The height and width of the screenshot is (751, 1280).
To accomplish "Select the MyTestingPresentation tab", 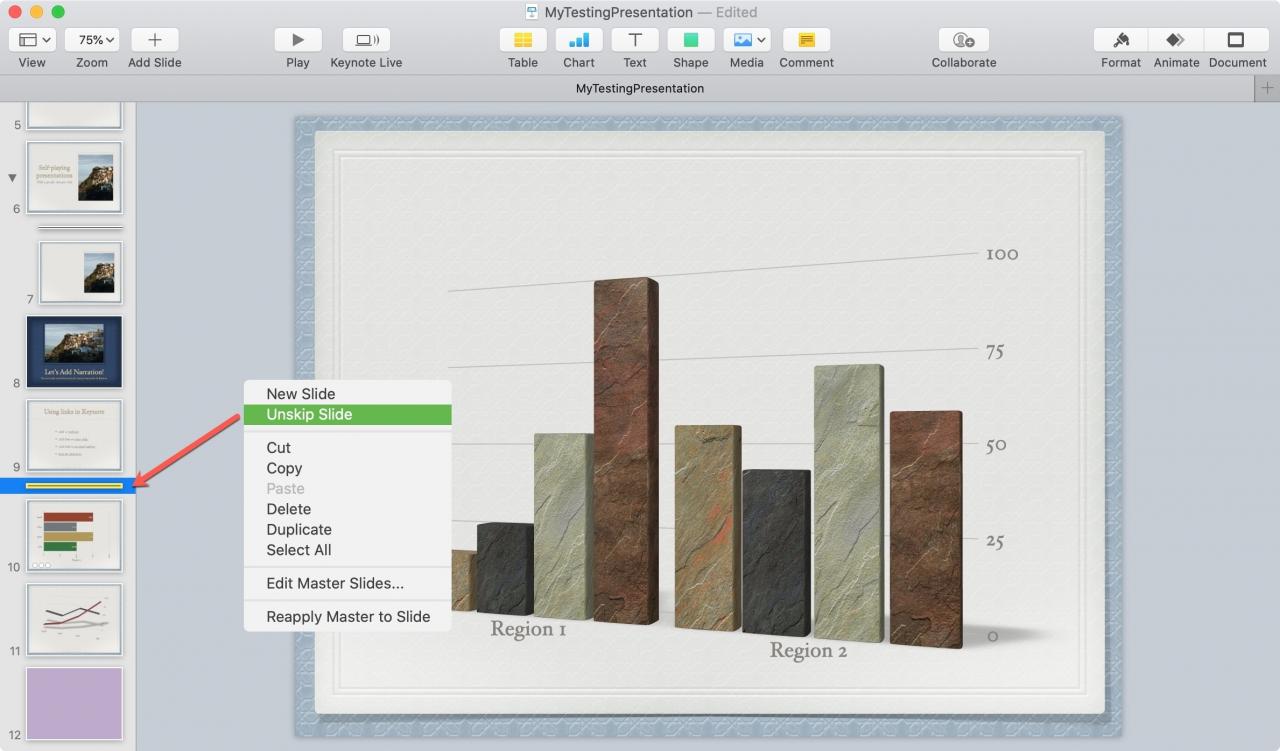I will pos(640,88).
